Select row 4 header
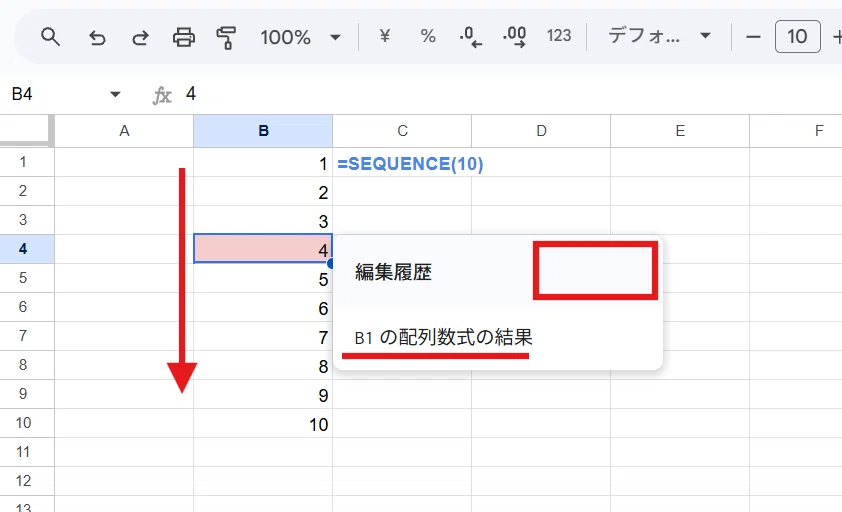The height and width of the screenshot is (512, 842). click(x=27, y=249)
